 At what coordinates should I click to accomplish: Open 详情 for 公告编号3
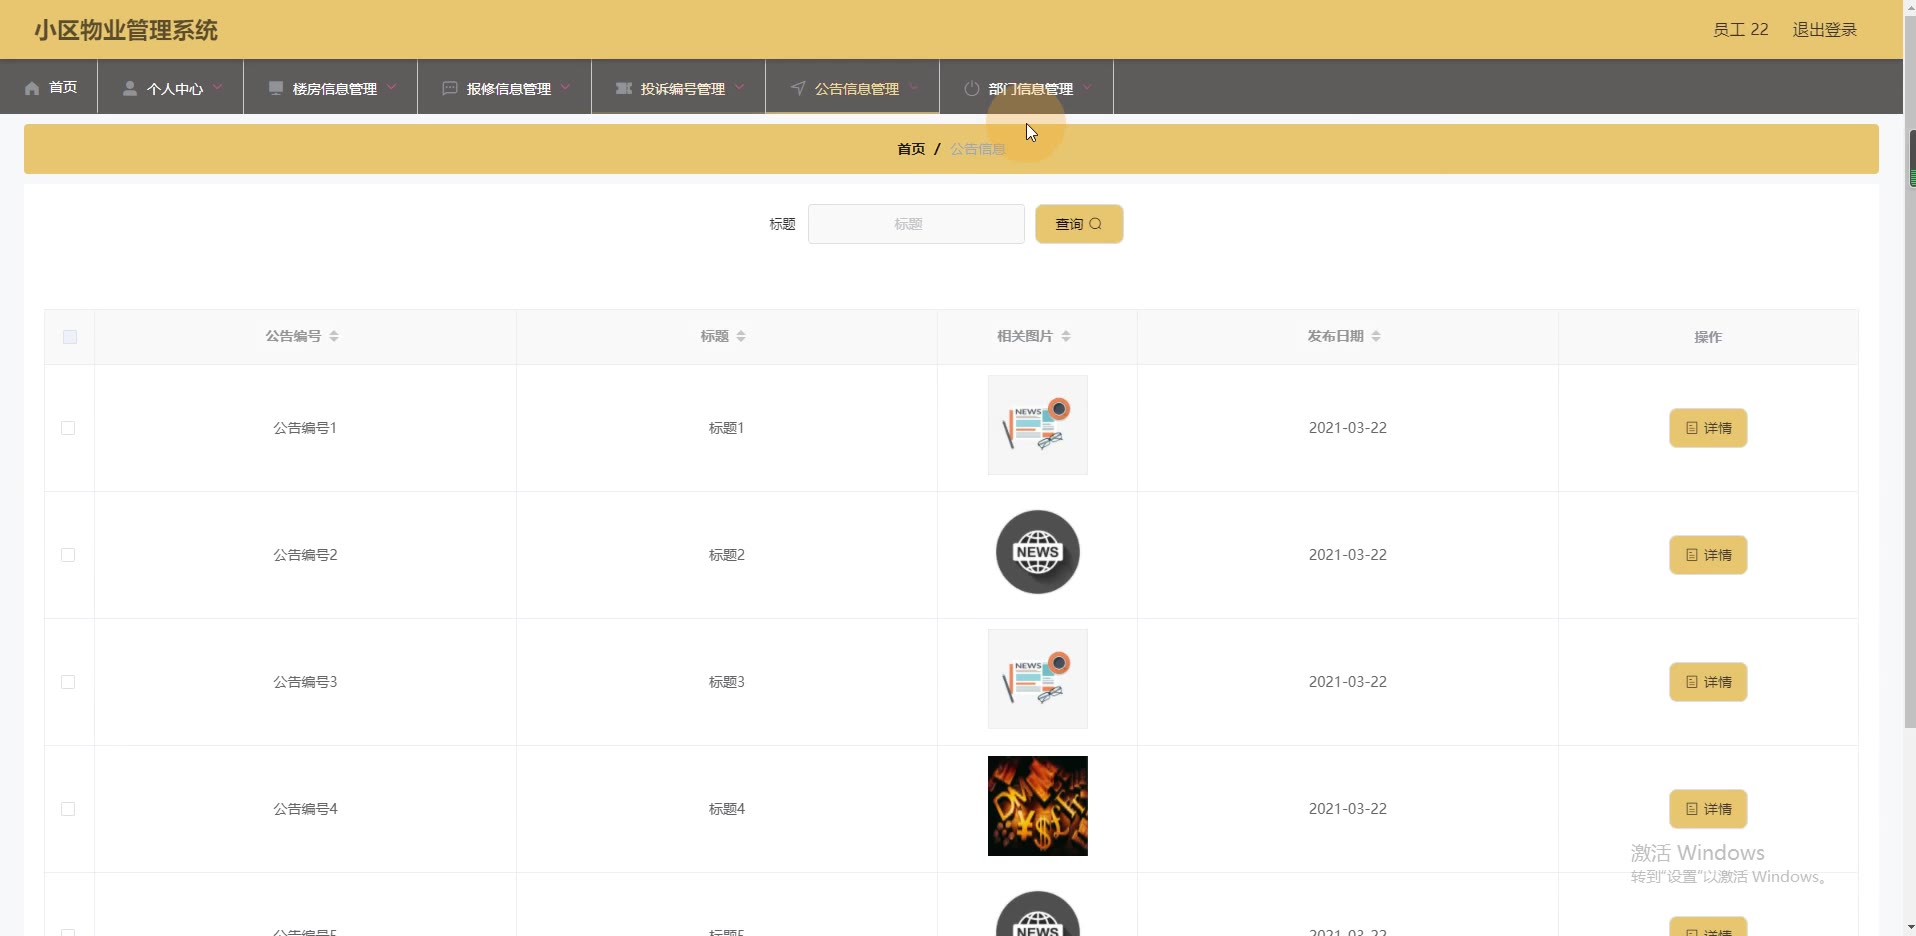point(1708,682)
